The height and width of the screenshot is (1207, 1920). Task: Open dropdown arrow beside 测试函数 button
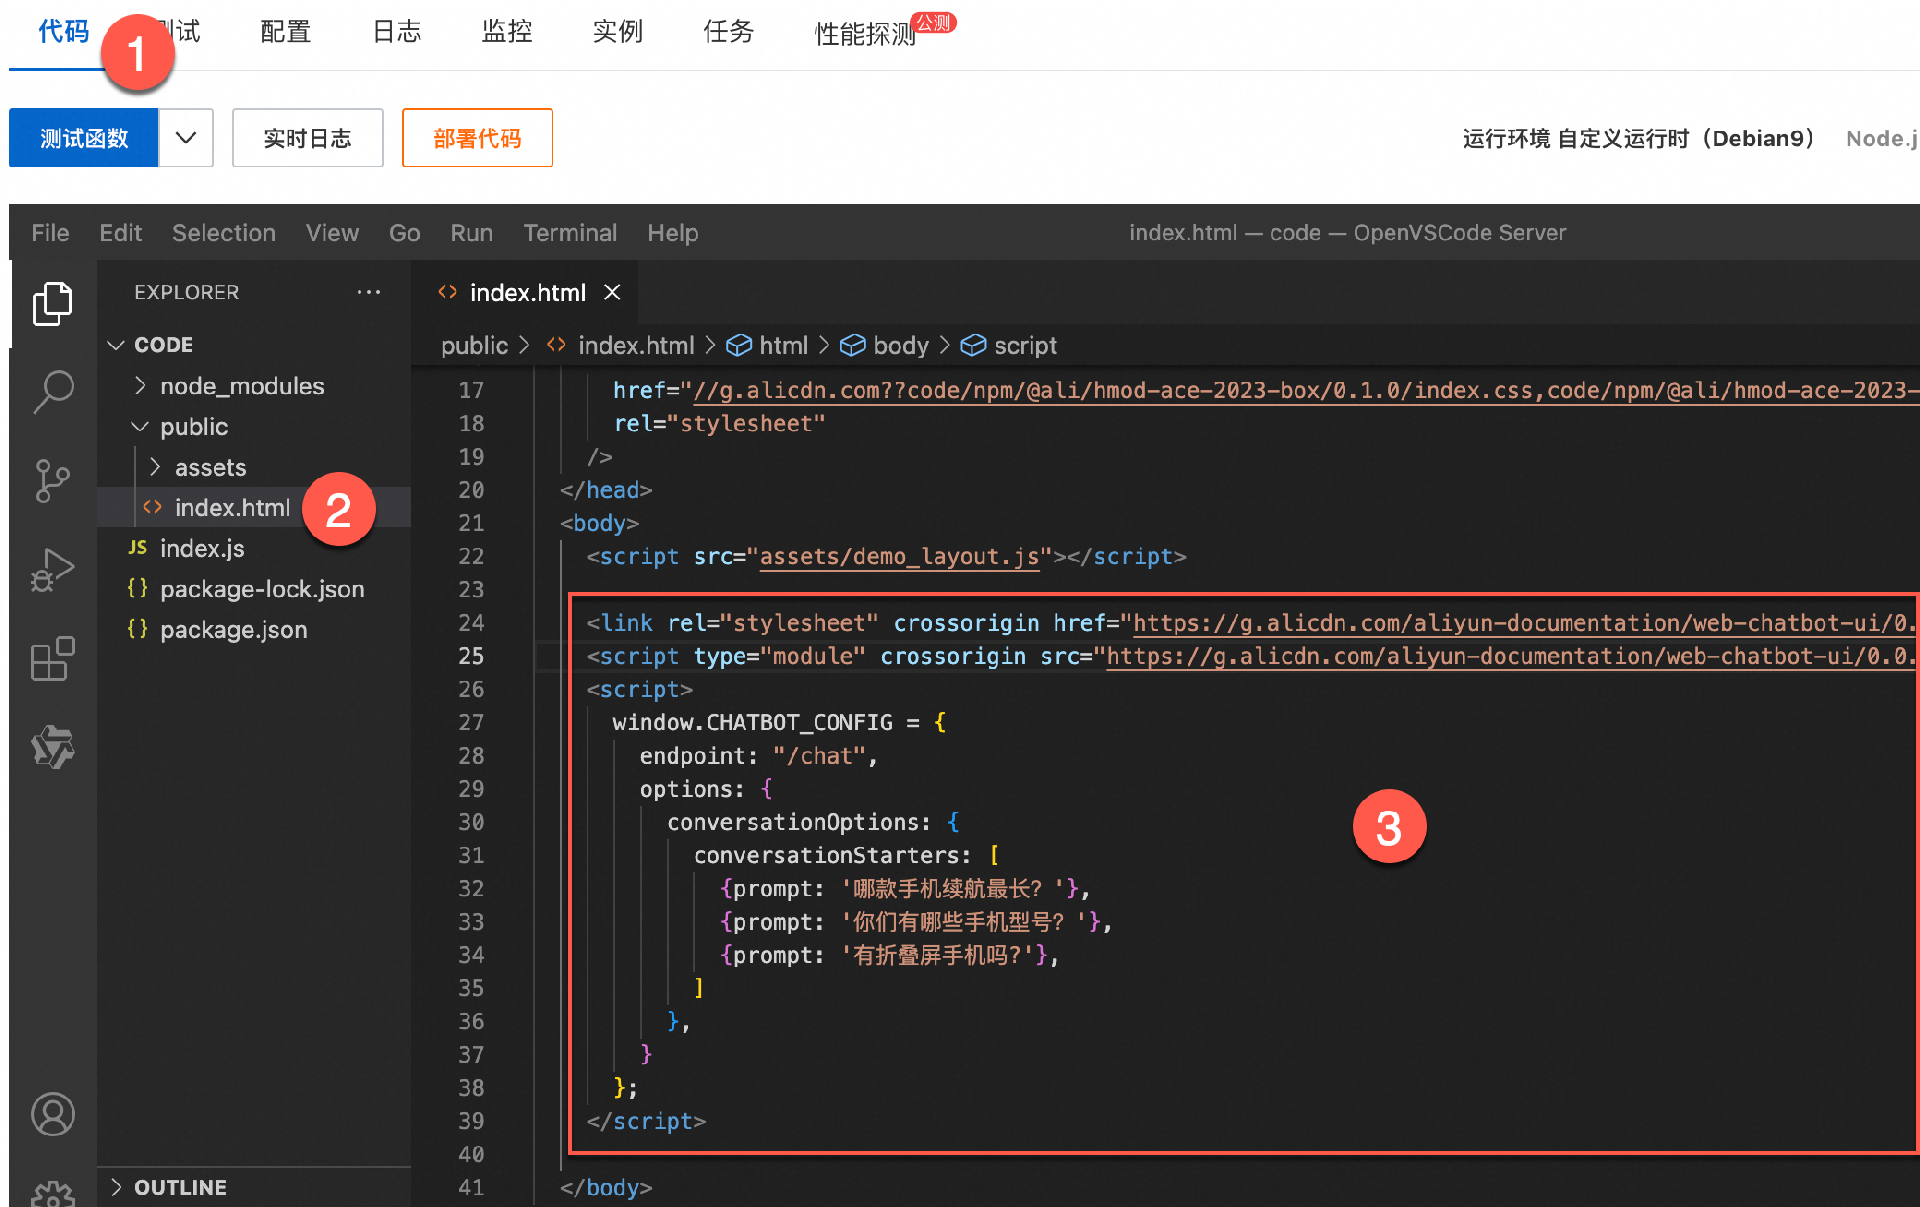[186, 138]
